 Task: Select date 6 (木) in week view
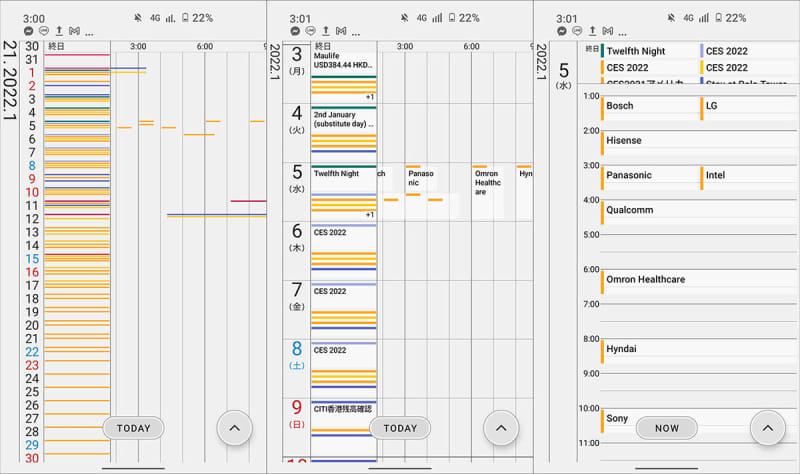point(297,237)
